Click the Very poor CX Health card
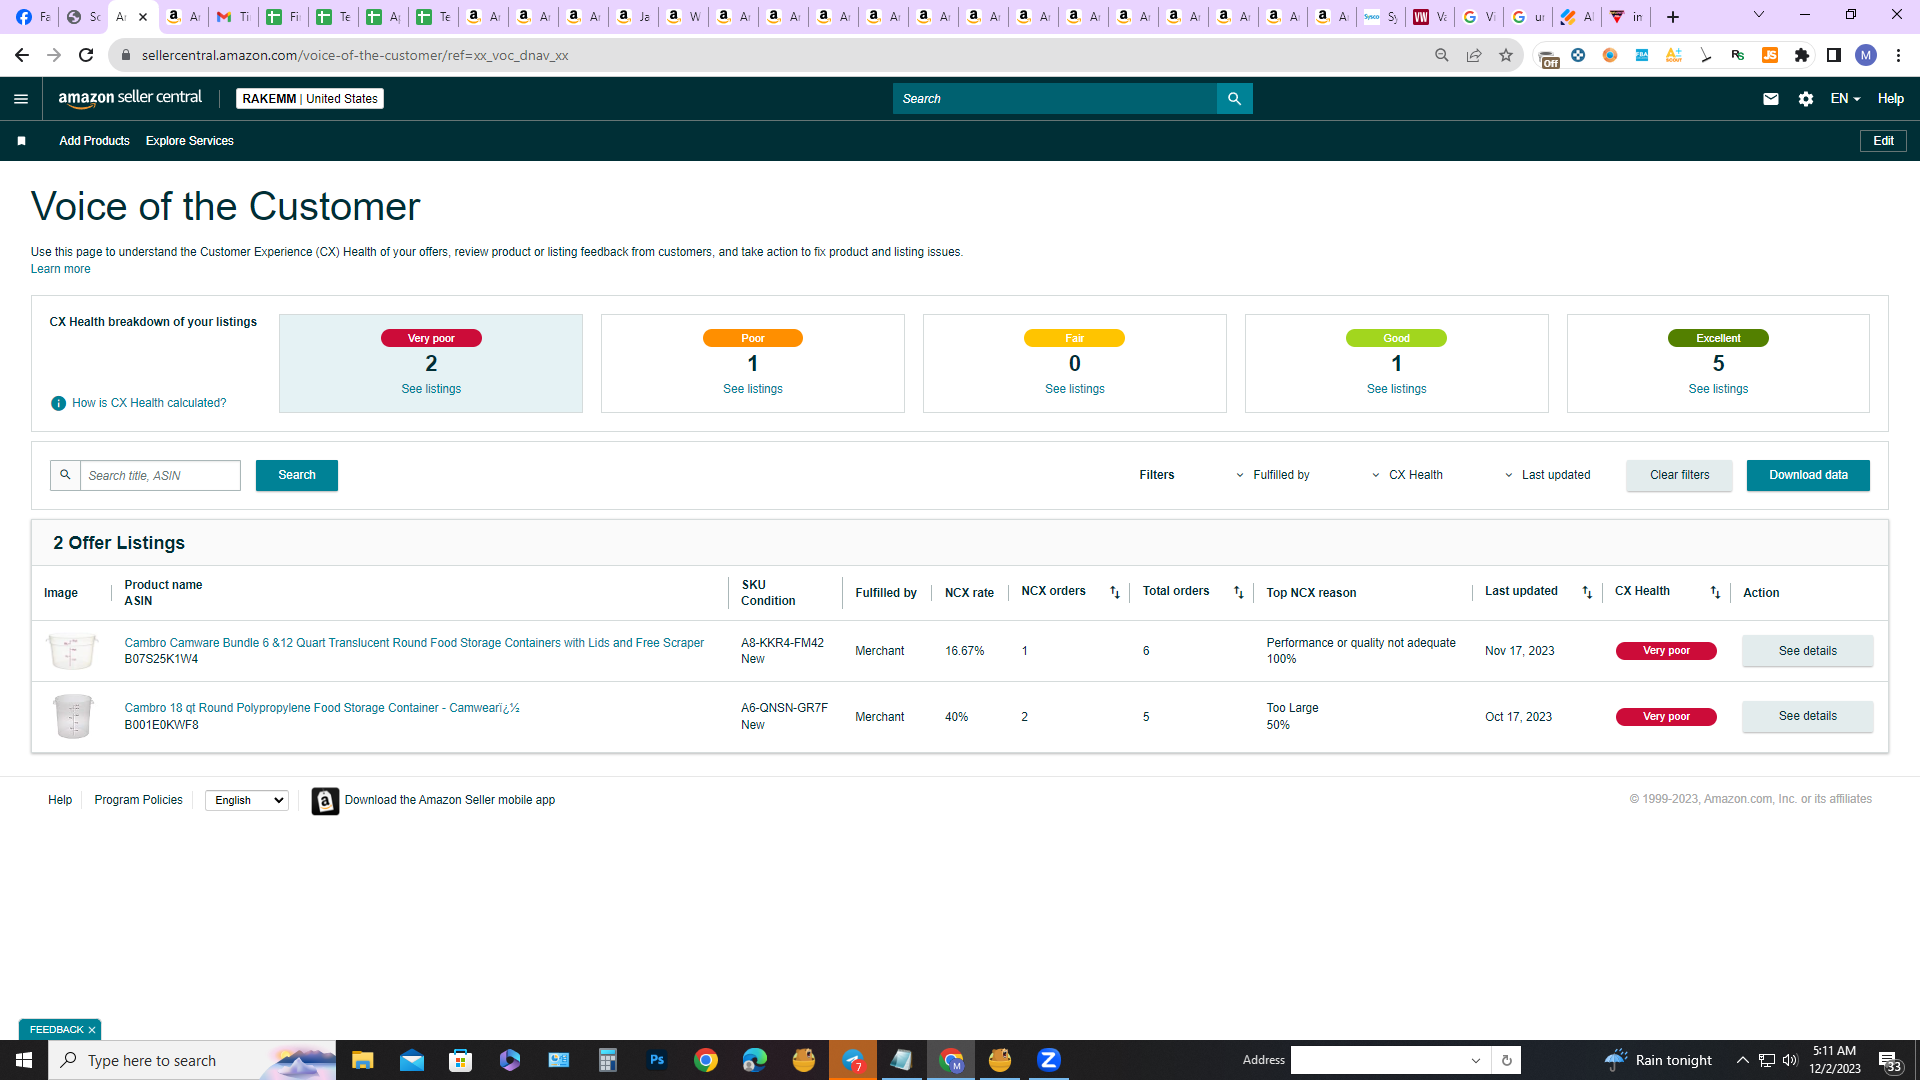 tap(431, 363)
